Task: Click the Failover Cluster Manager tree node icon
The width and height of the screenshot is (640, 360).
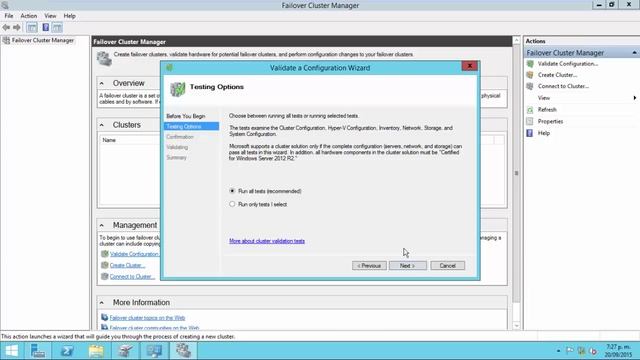Action: [x=6, y=40]
